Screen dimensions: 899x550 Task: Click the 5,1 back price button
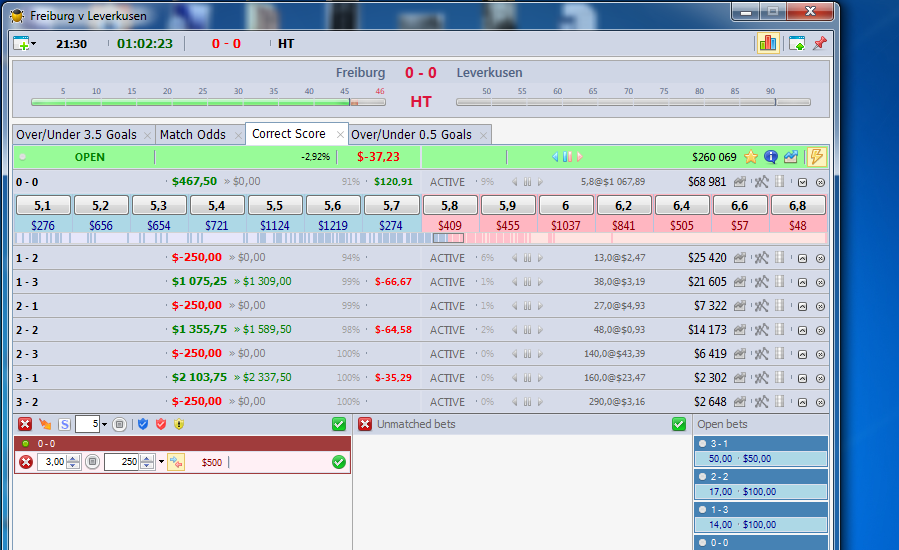pos(43,205)
